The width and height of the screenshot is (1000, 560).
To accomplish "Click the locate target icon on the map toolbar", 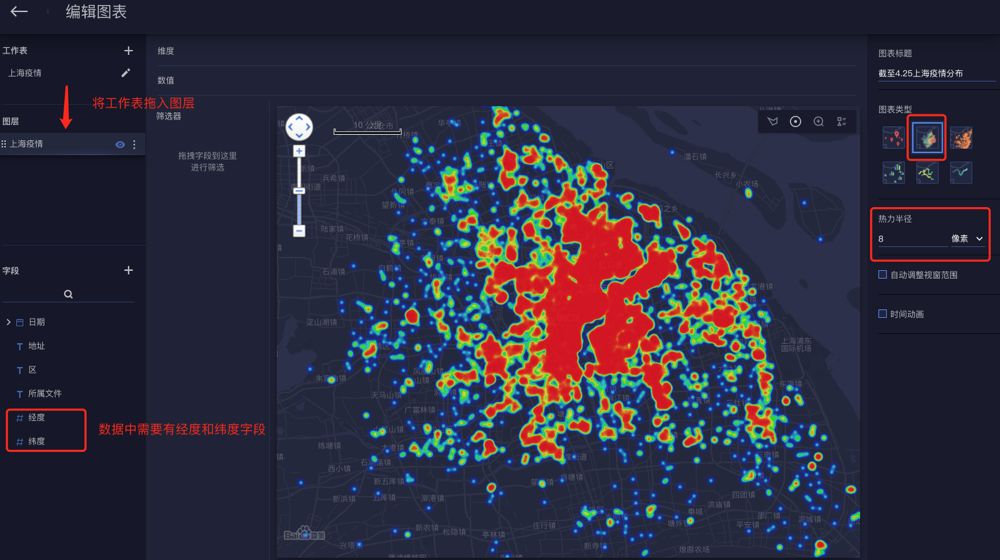I will 795,122.
